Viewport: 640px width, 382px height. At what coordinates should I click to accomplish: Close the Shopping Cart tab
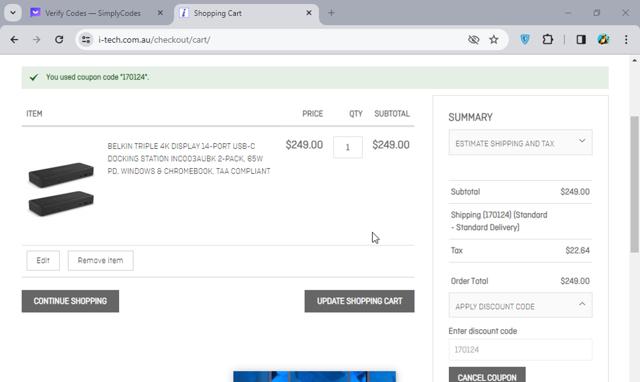click(309, 13)
